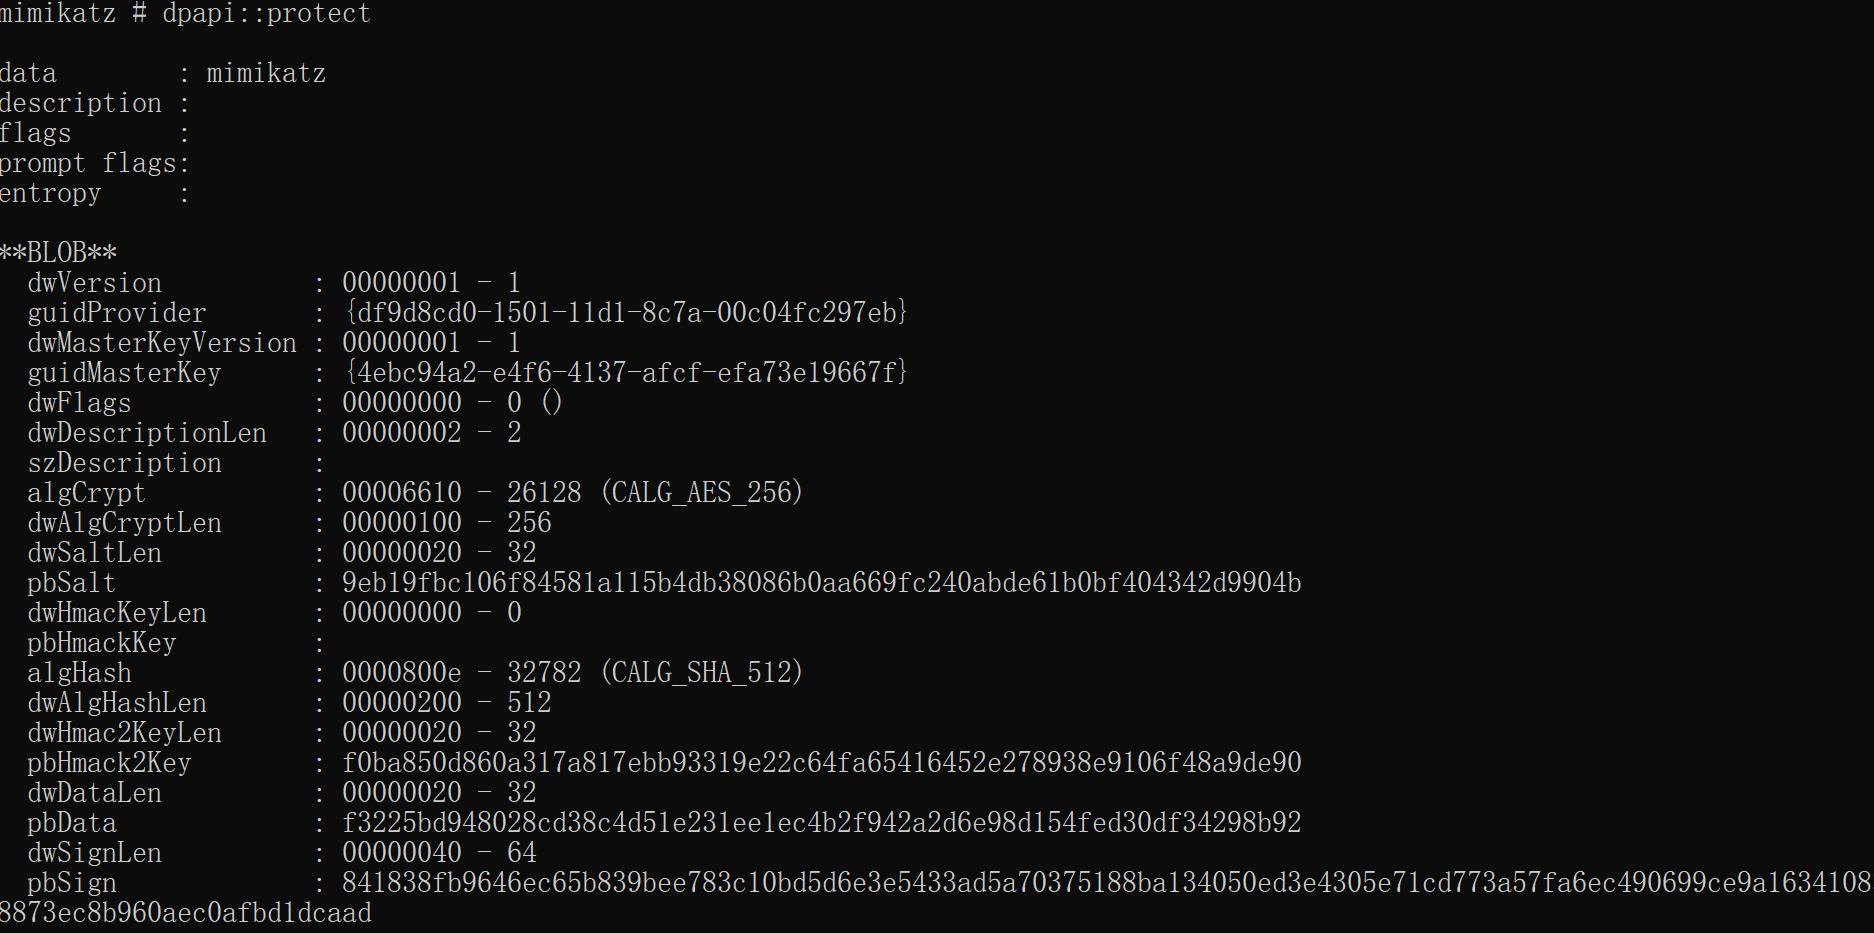
Task: Click the dwDescriptionLen label
Action: 147,433
